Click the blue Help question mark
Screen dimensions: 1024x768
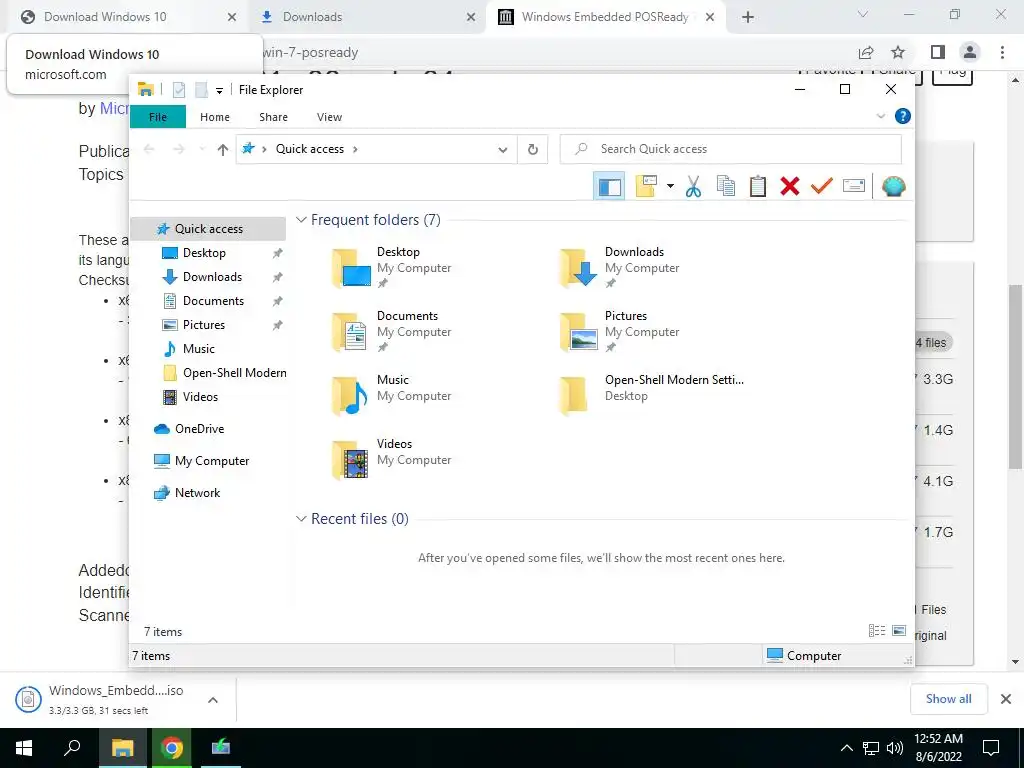pyautogui.click(x=903, y=116)
